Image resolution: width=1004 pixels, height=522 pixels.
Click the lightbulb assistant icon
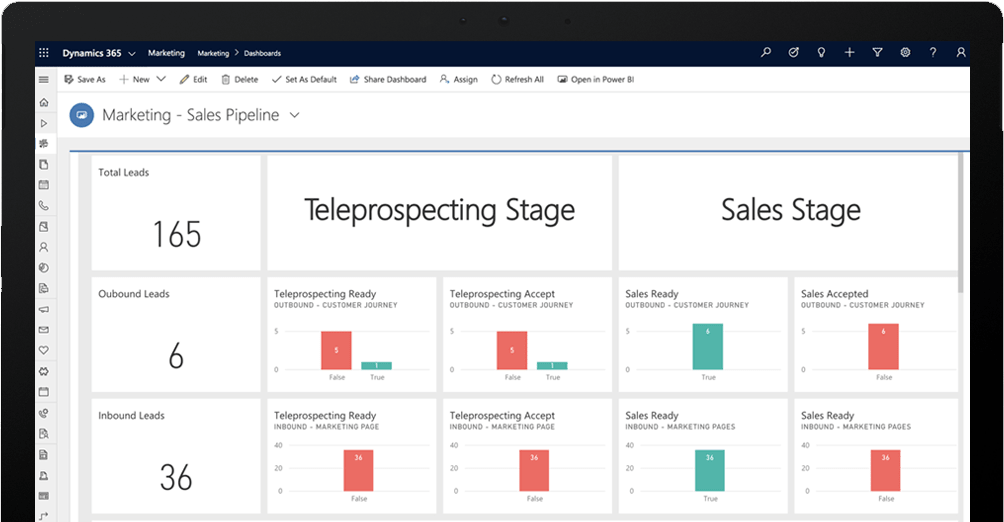point(821,53)
